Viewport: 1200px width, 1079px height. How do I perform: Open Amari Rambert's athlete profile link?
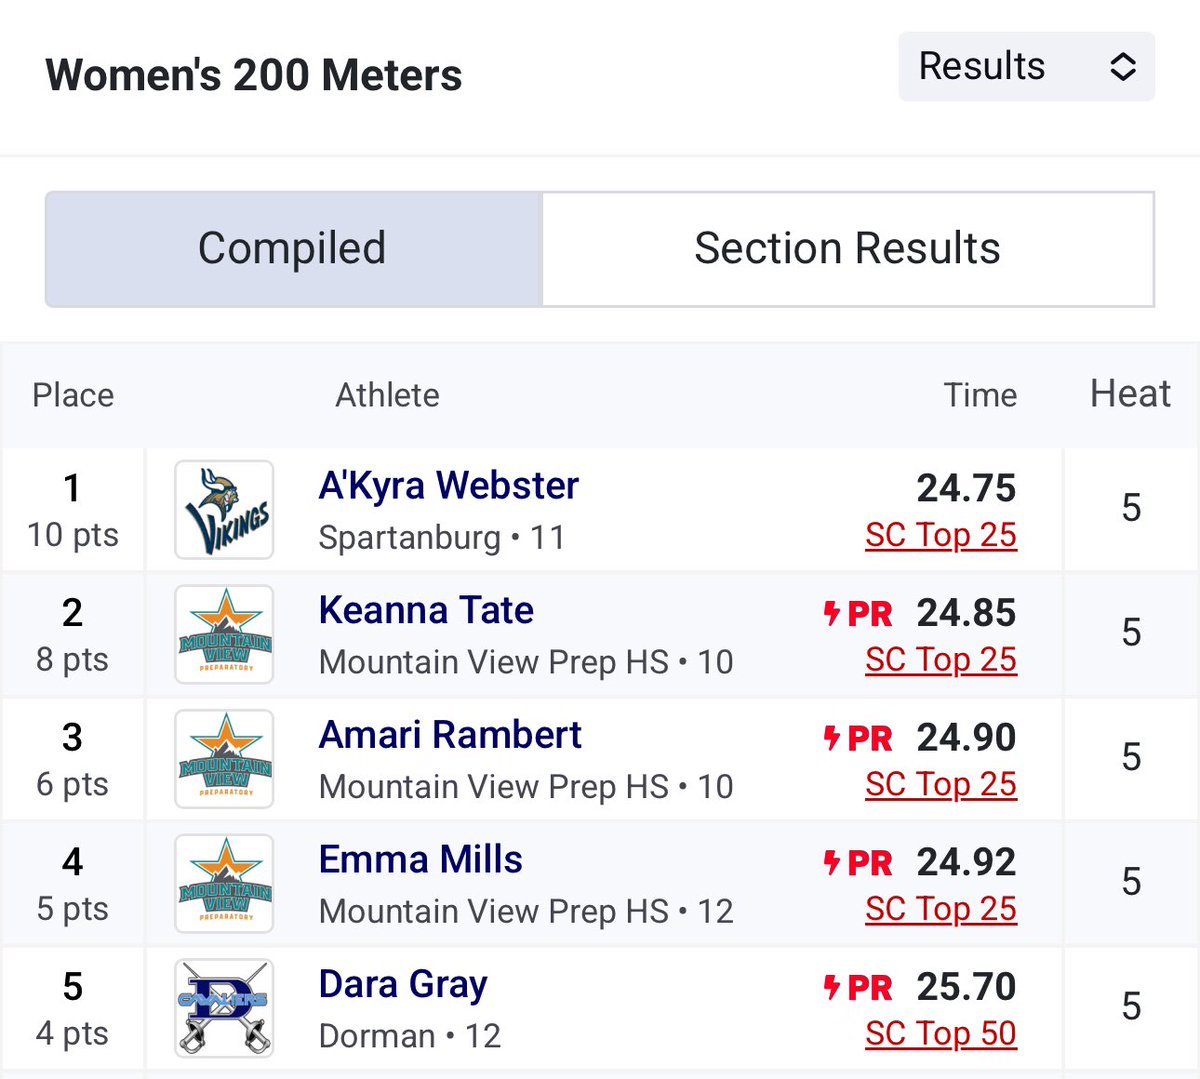point(450,735)
